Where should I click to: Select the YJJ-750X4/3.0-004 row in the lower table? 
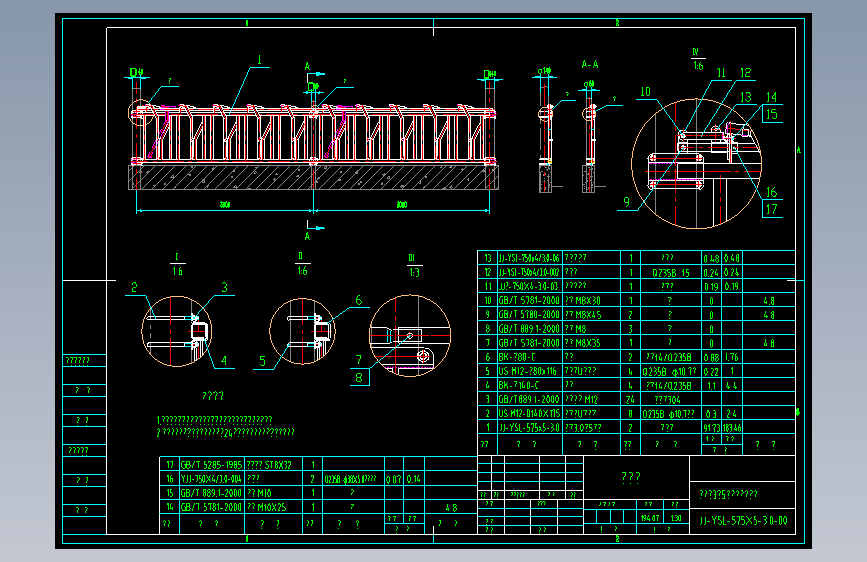[x=318, y=479]
